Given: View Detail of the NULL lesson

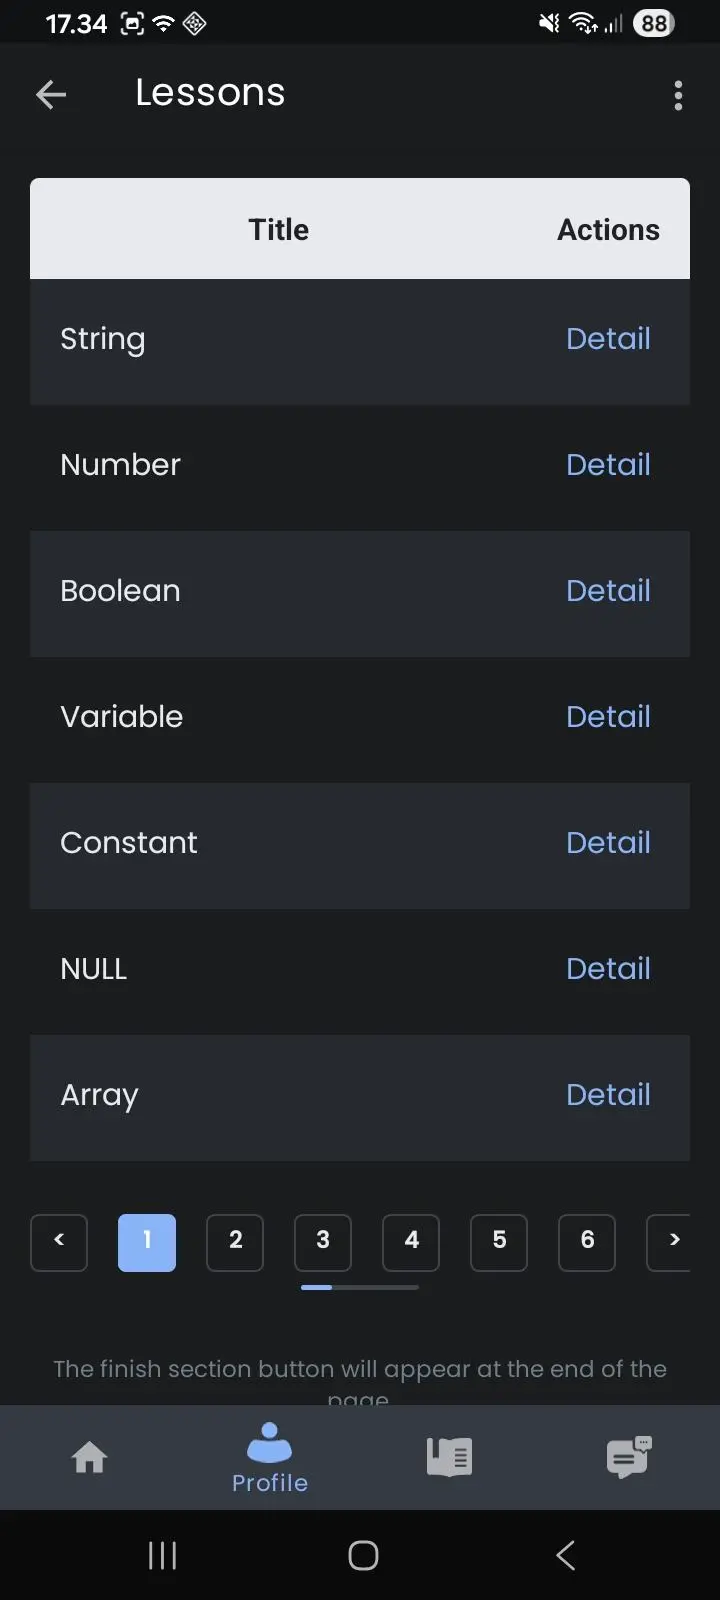Looking at the screenshot, I should (608, 969).
